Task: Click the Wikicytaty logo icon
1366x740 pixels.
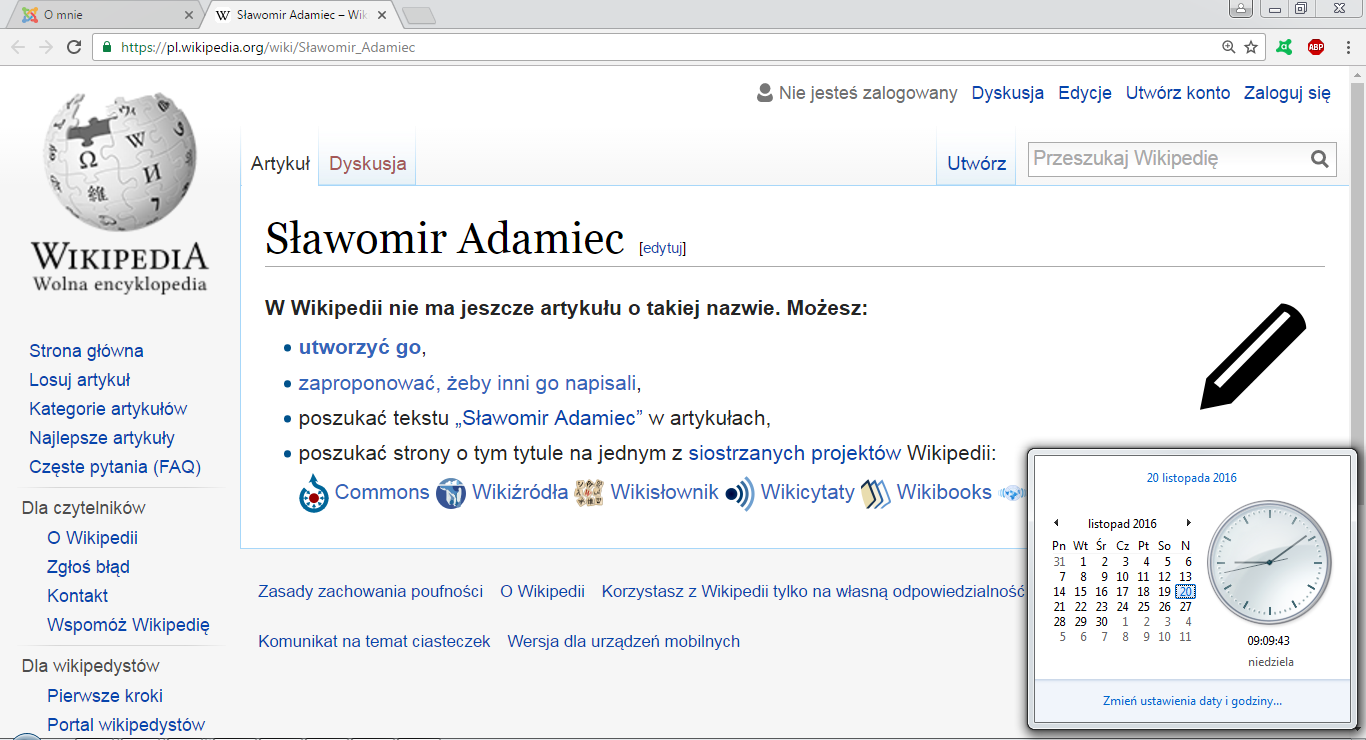Action: (739, 493)
